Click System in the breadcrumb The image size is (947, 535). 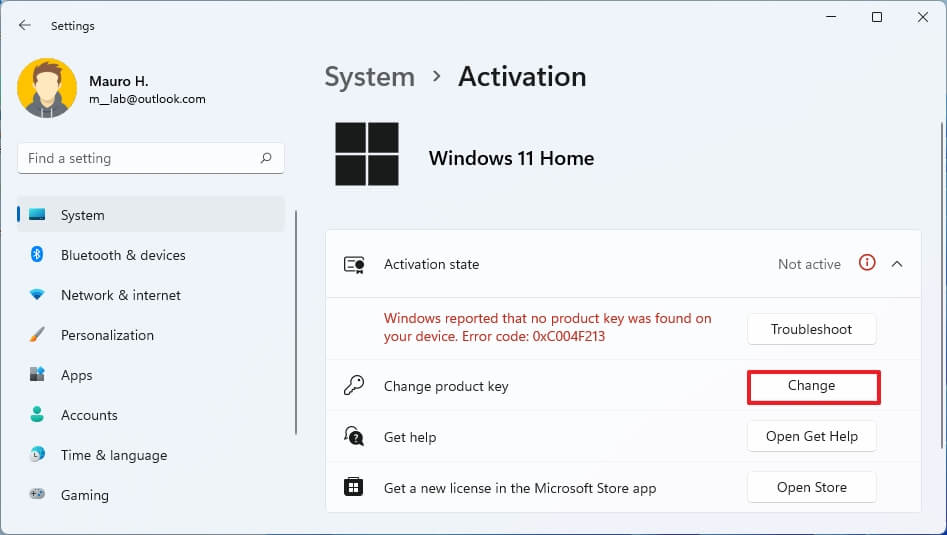370,77
